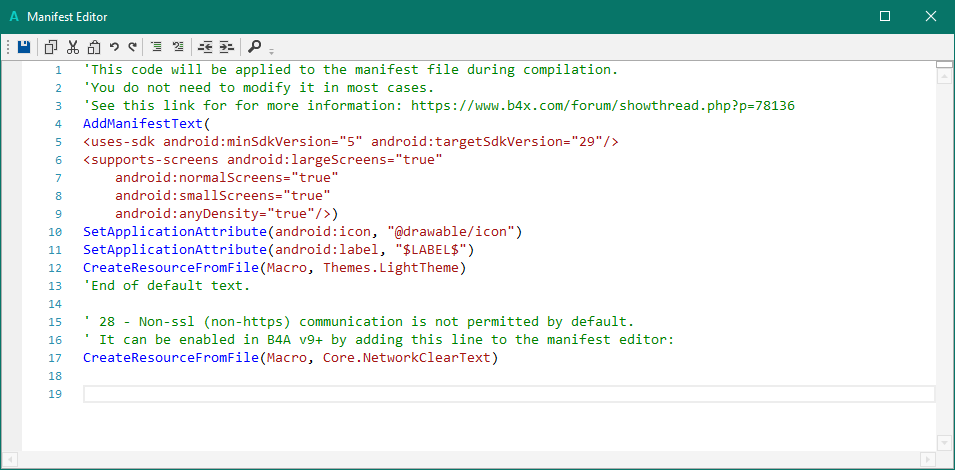Image resolution: width=955 pixels, height=470 pixels.
Task: Click the b4x.com forum URL in line 3
Action: (602, 105)
